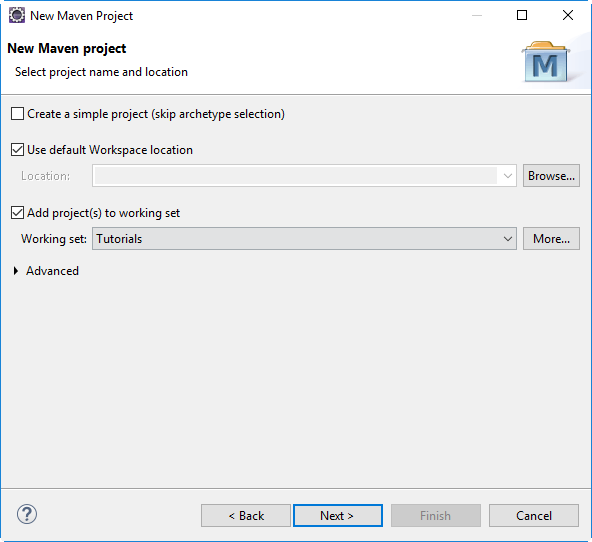Click the Browse... button

point(551,176)
